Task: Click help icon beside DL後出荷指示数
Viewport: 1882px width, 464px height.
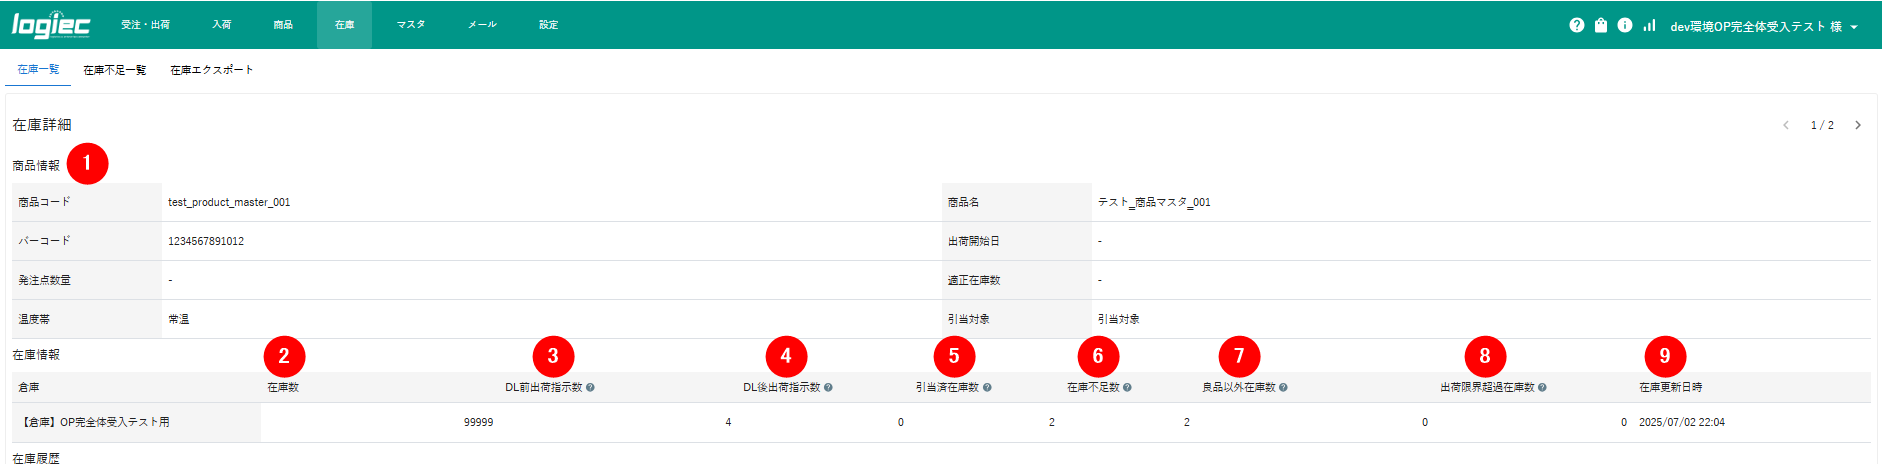Action: coord(828,388)
